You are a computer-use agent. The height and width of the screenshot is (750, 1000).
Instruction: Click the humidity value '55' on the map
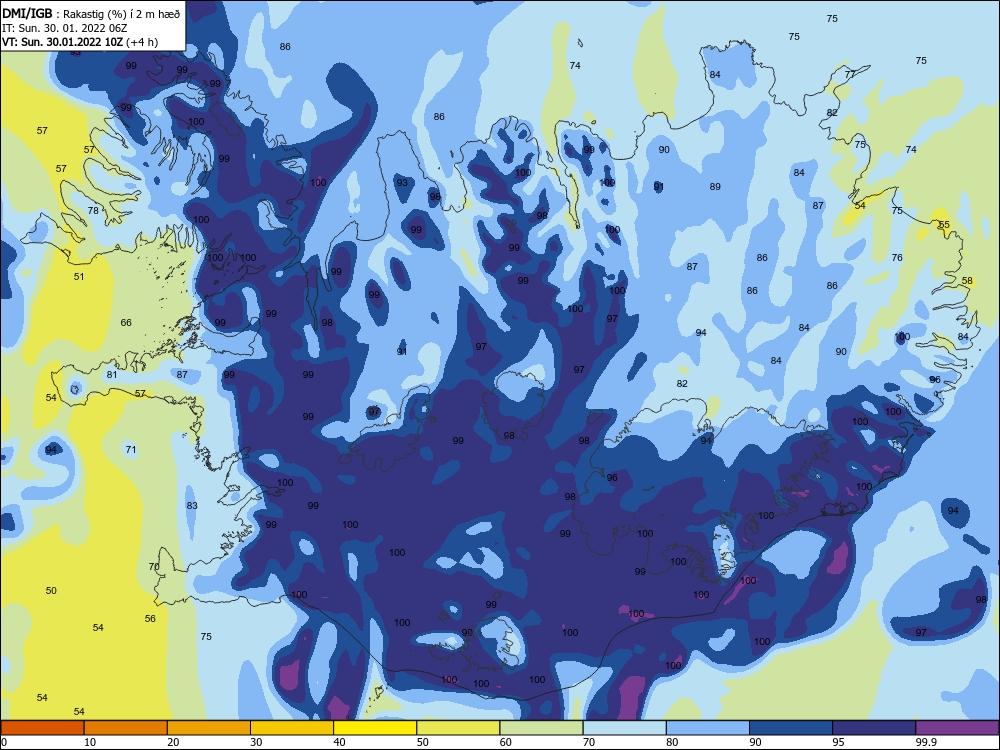(945, 224)
